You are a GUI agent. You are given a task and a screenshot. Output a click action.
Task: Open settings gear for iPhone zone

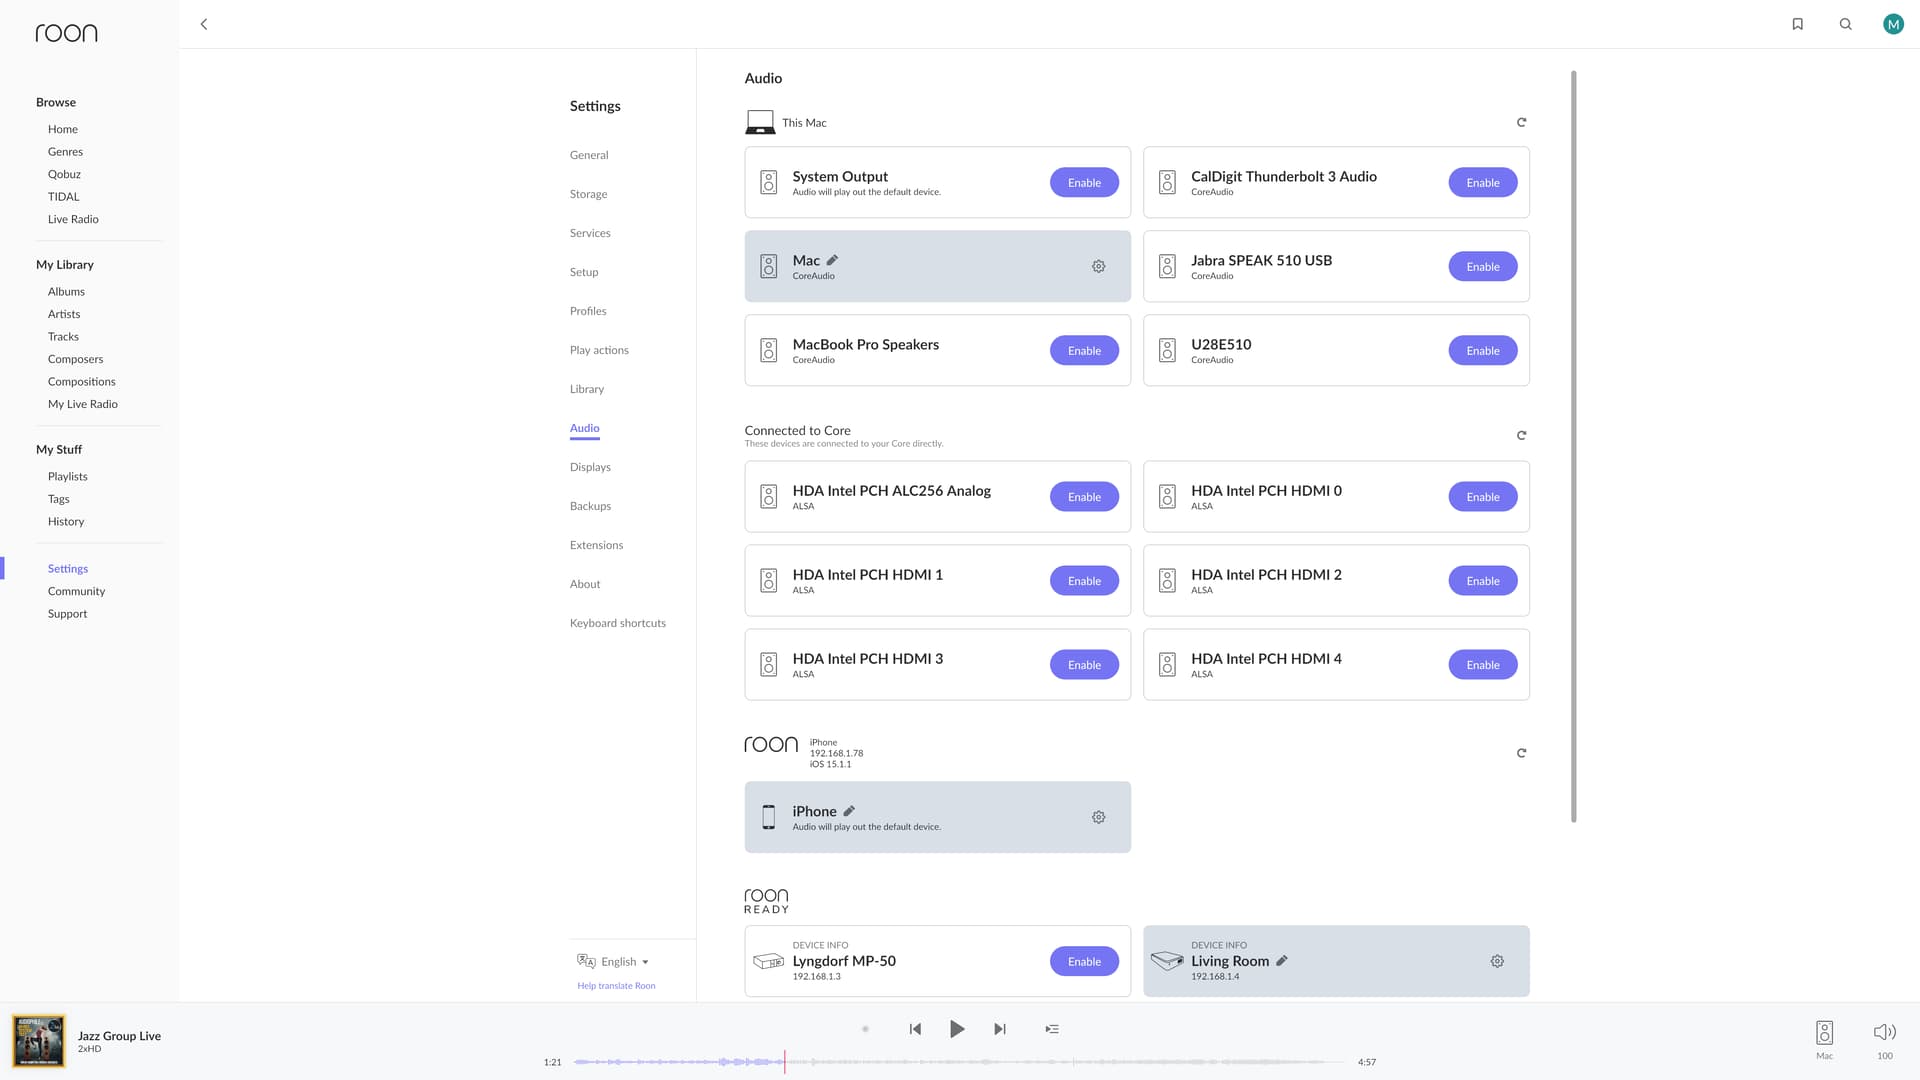click(x=1098, y=817)
